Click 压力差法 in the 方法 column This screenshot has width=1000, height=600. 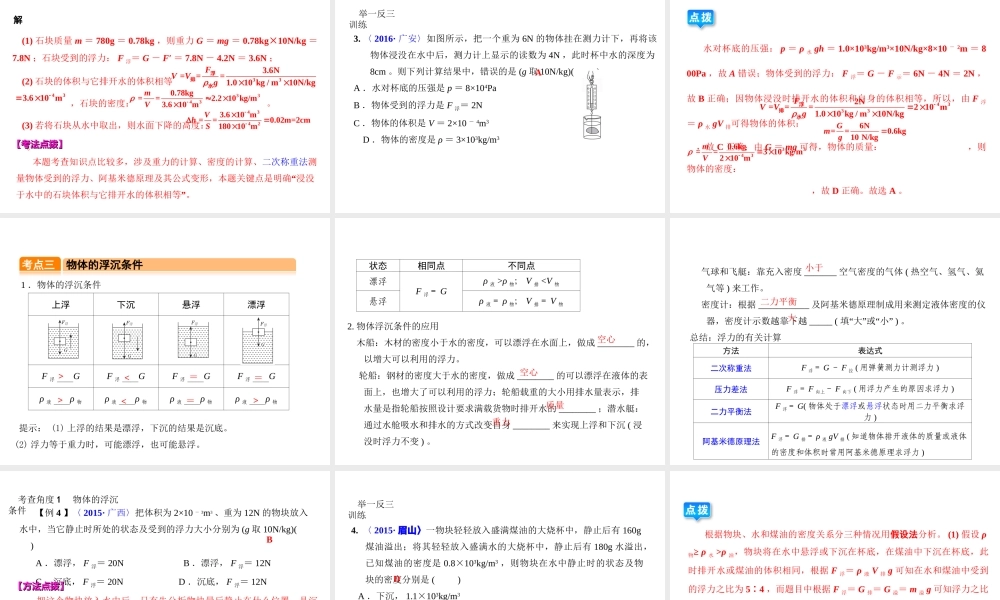click(x=731, y=389)
